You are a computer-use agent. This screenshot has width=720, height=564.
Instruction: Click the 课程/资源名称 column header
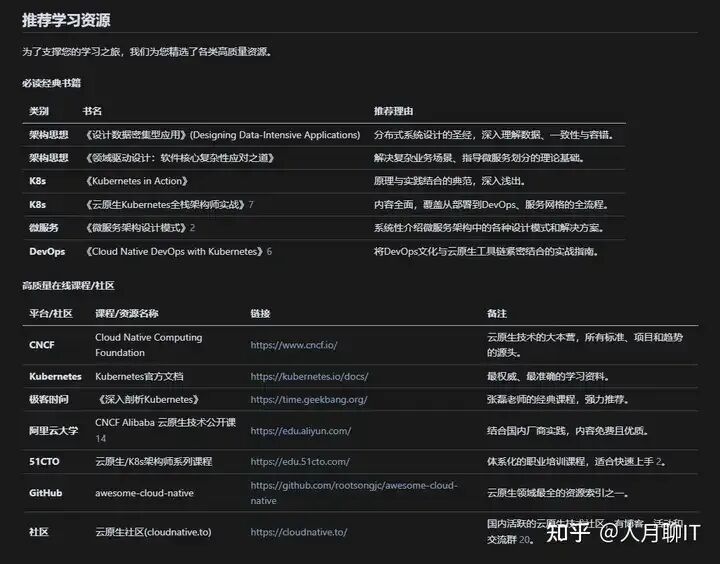pyautogui.click(x=127, y=314)
